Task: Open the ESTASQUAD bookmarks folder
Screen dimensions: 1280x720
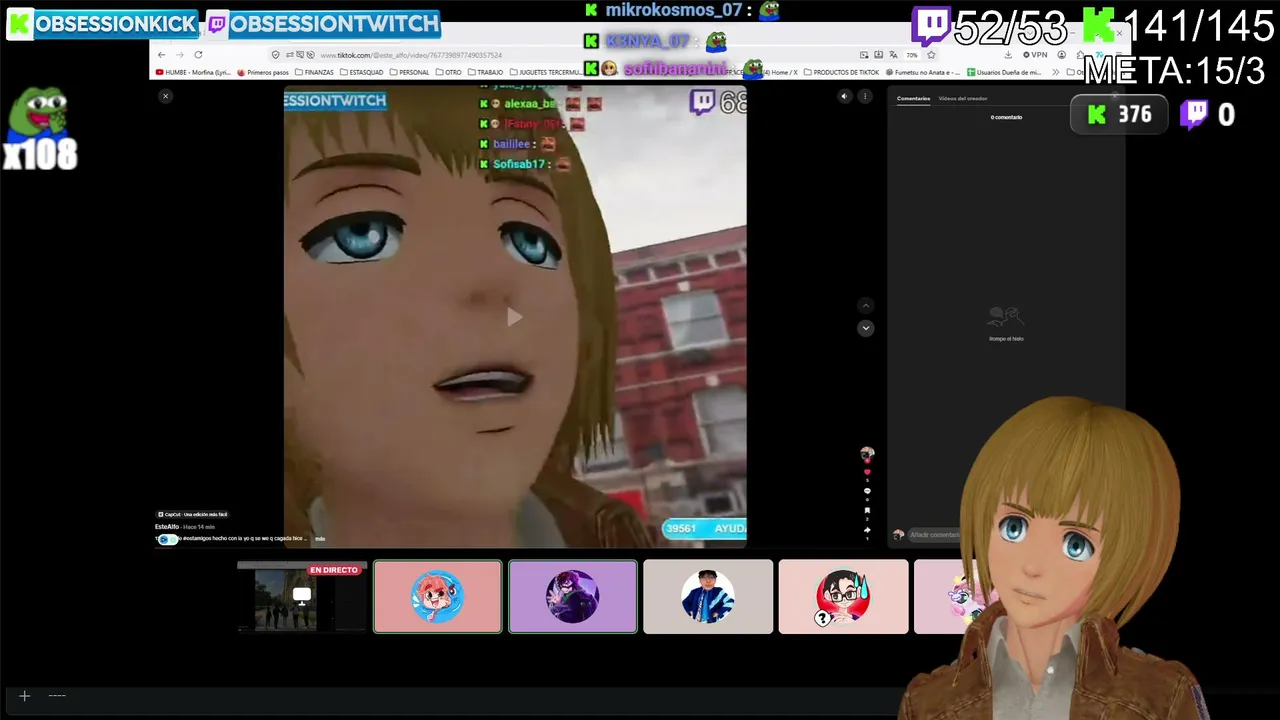Action: pos(362,72)
